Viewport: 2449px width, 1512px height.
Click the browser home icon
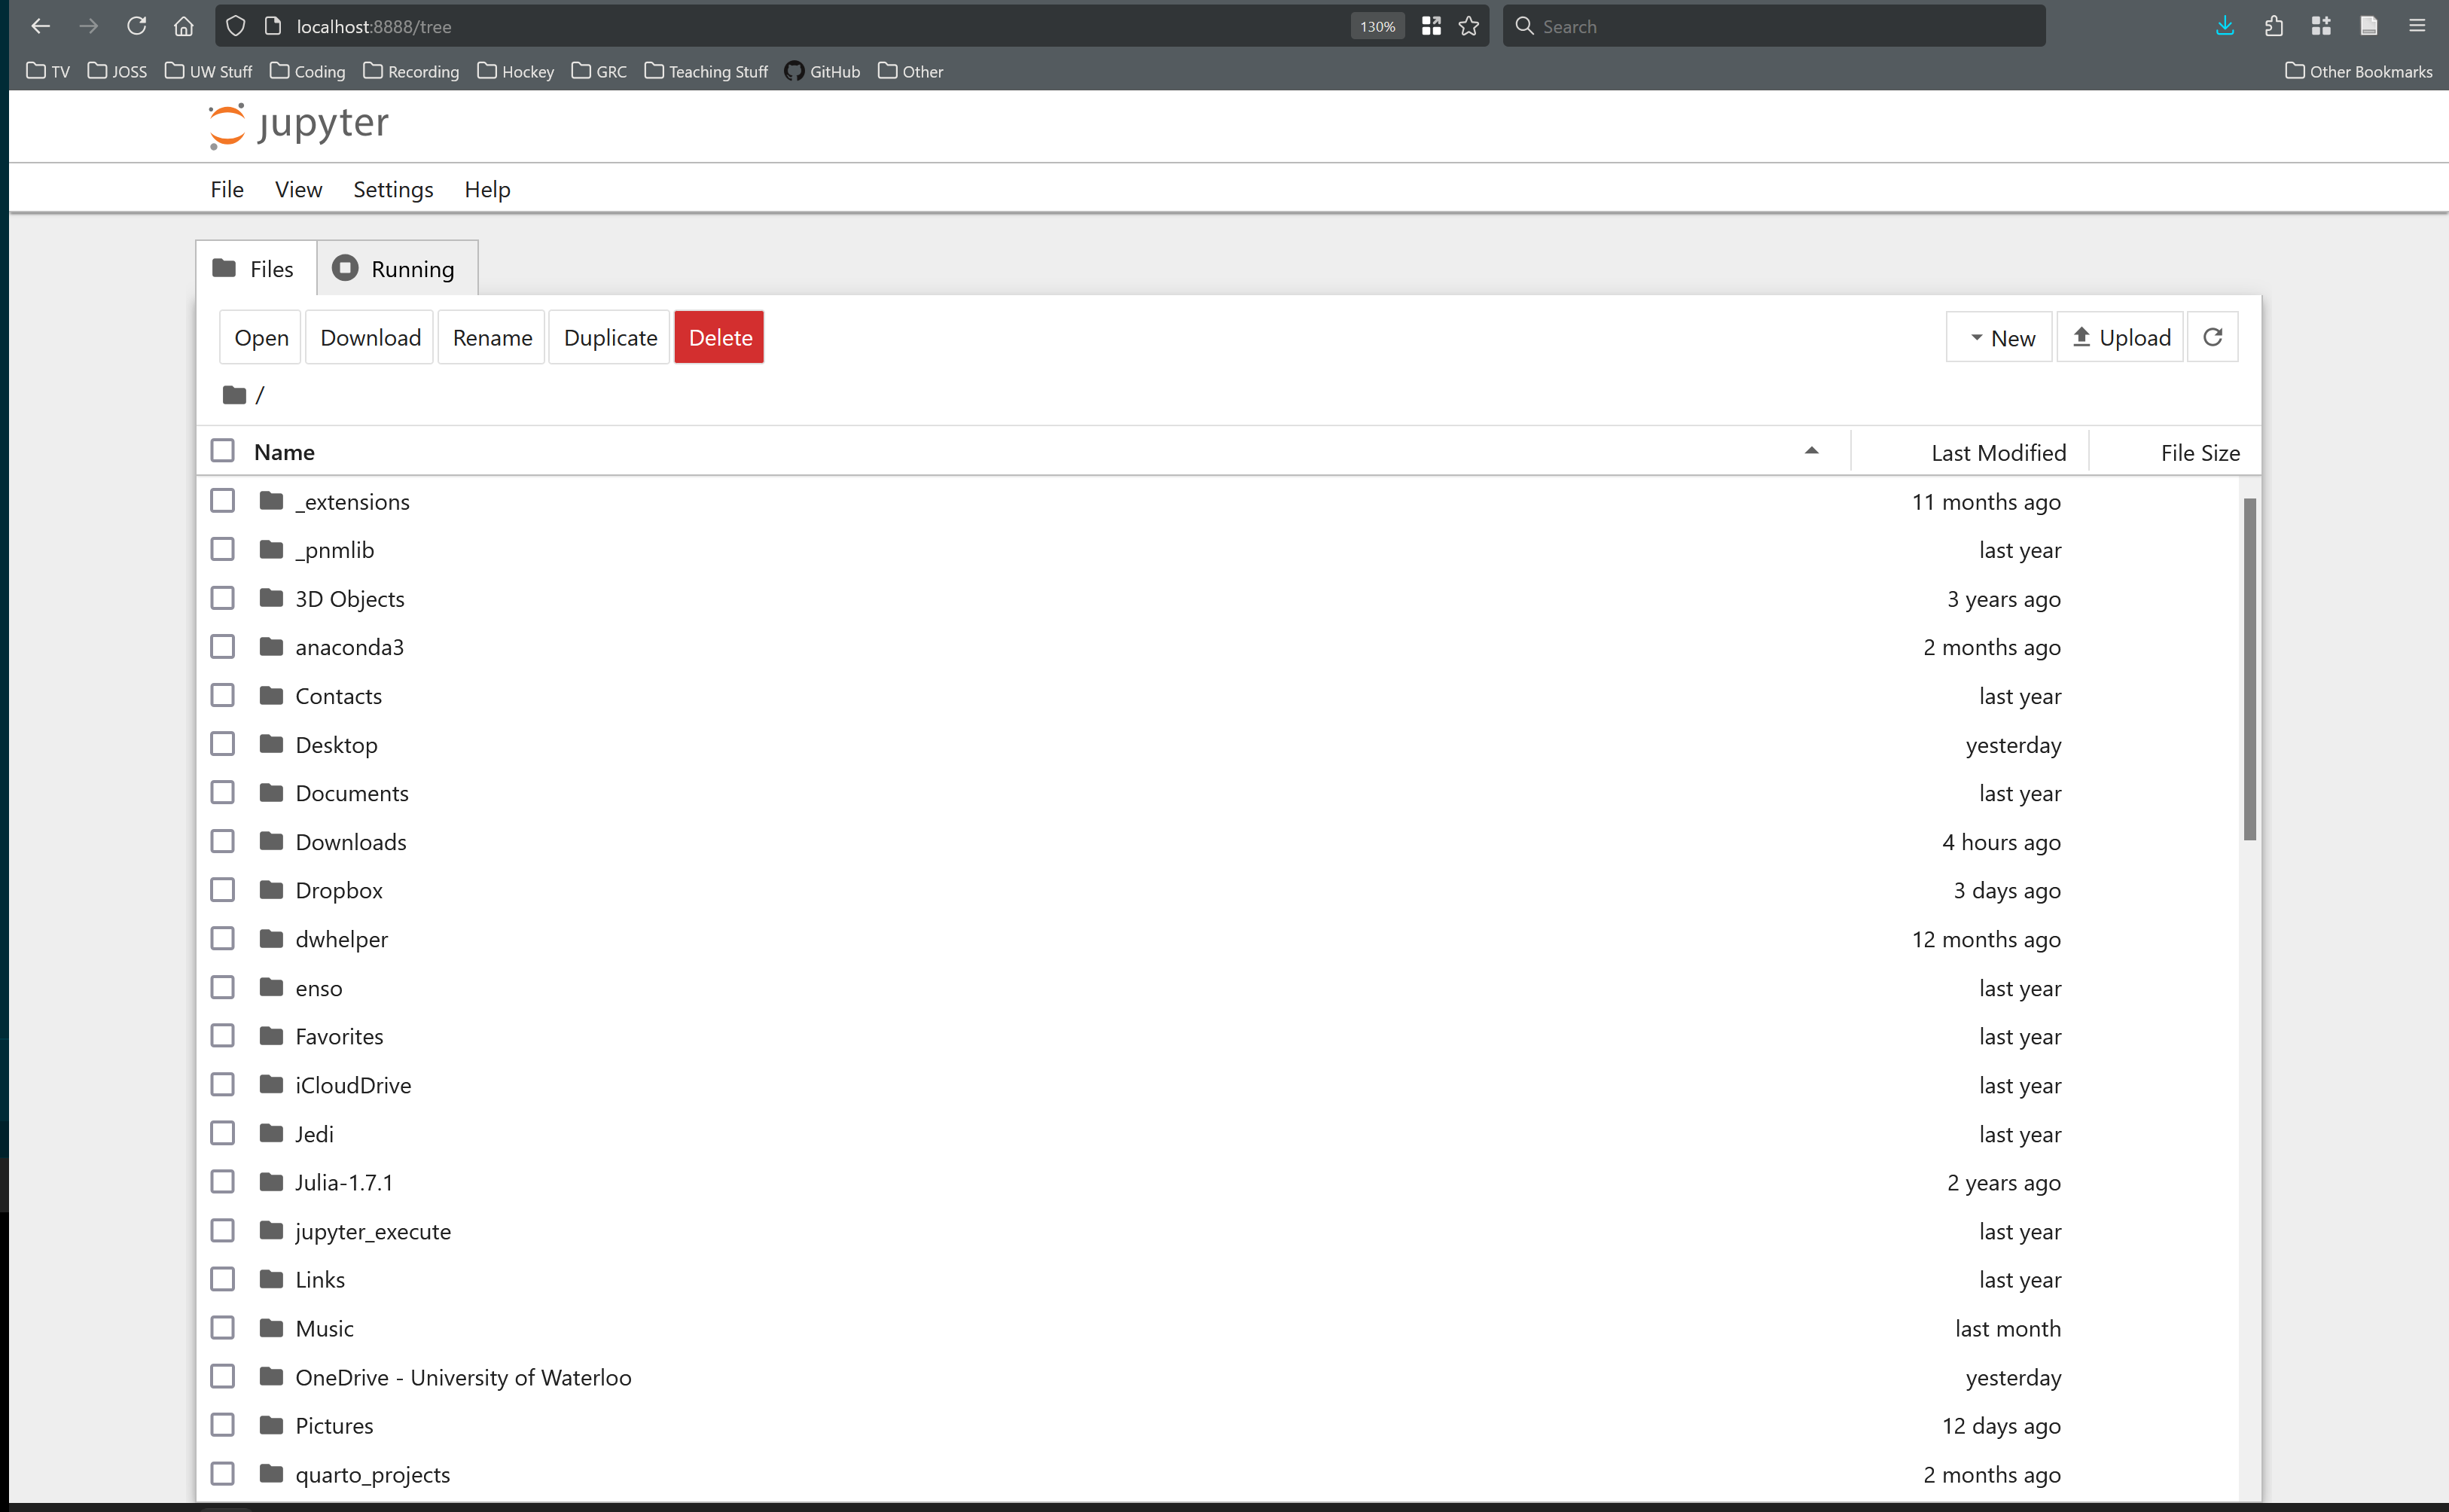pos(183,26)
